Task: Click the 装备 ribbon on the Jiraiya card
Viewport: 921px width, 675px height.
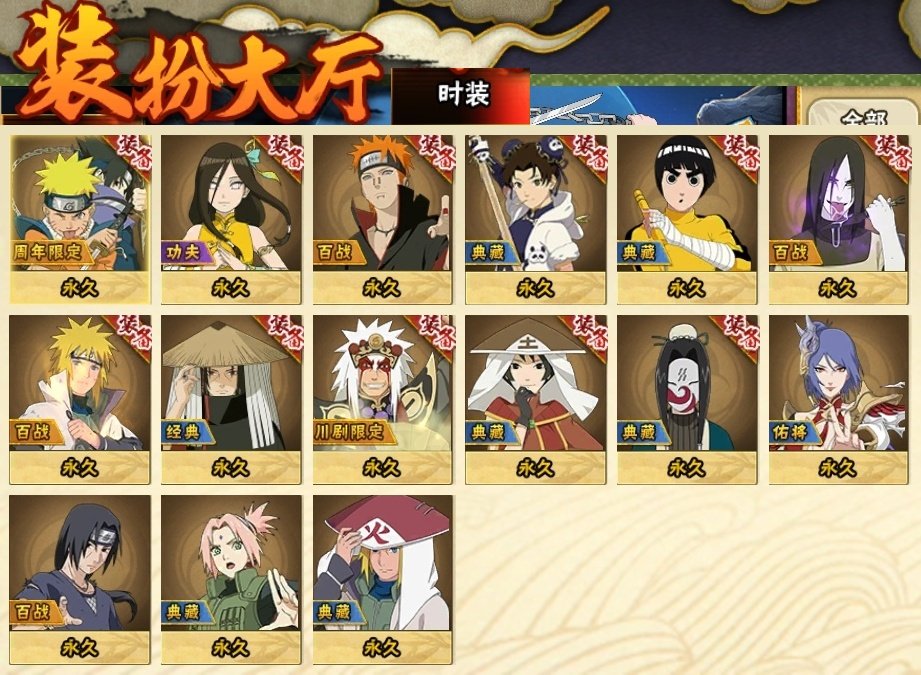Action: (x=436, y=334)
